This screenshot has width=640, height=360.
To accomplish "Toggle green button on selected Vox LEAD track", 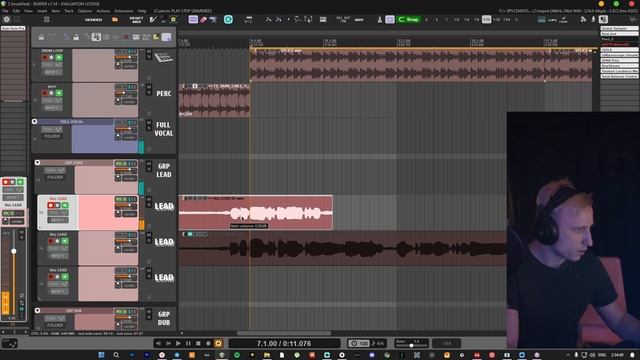I will (64, 205).
